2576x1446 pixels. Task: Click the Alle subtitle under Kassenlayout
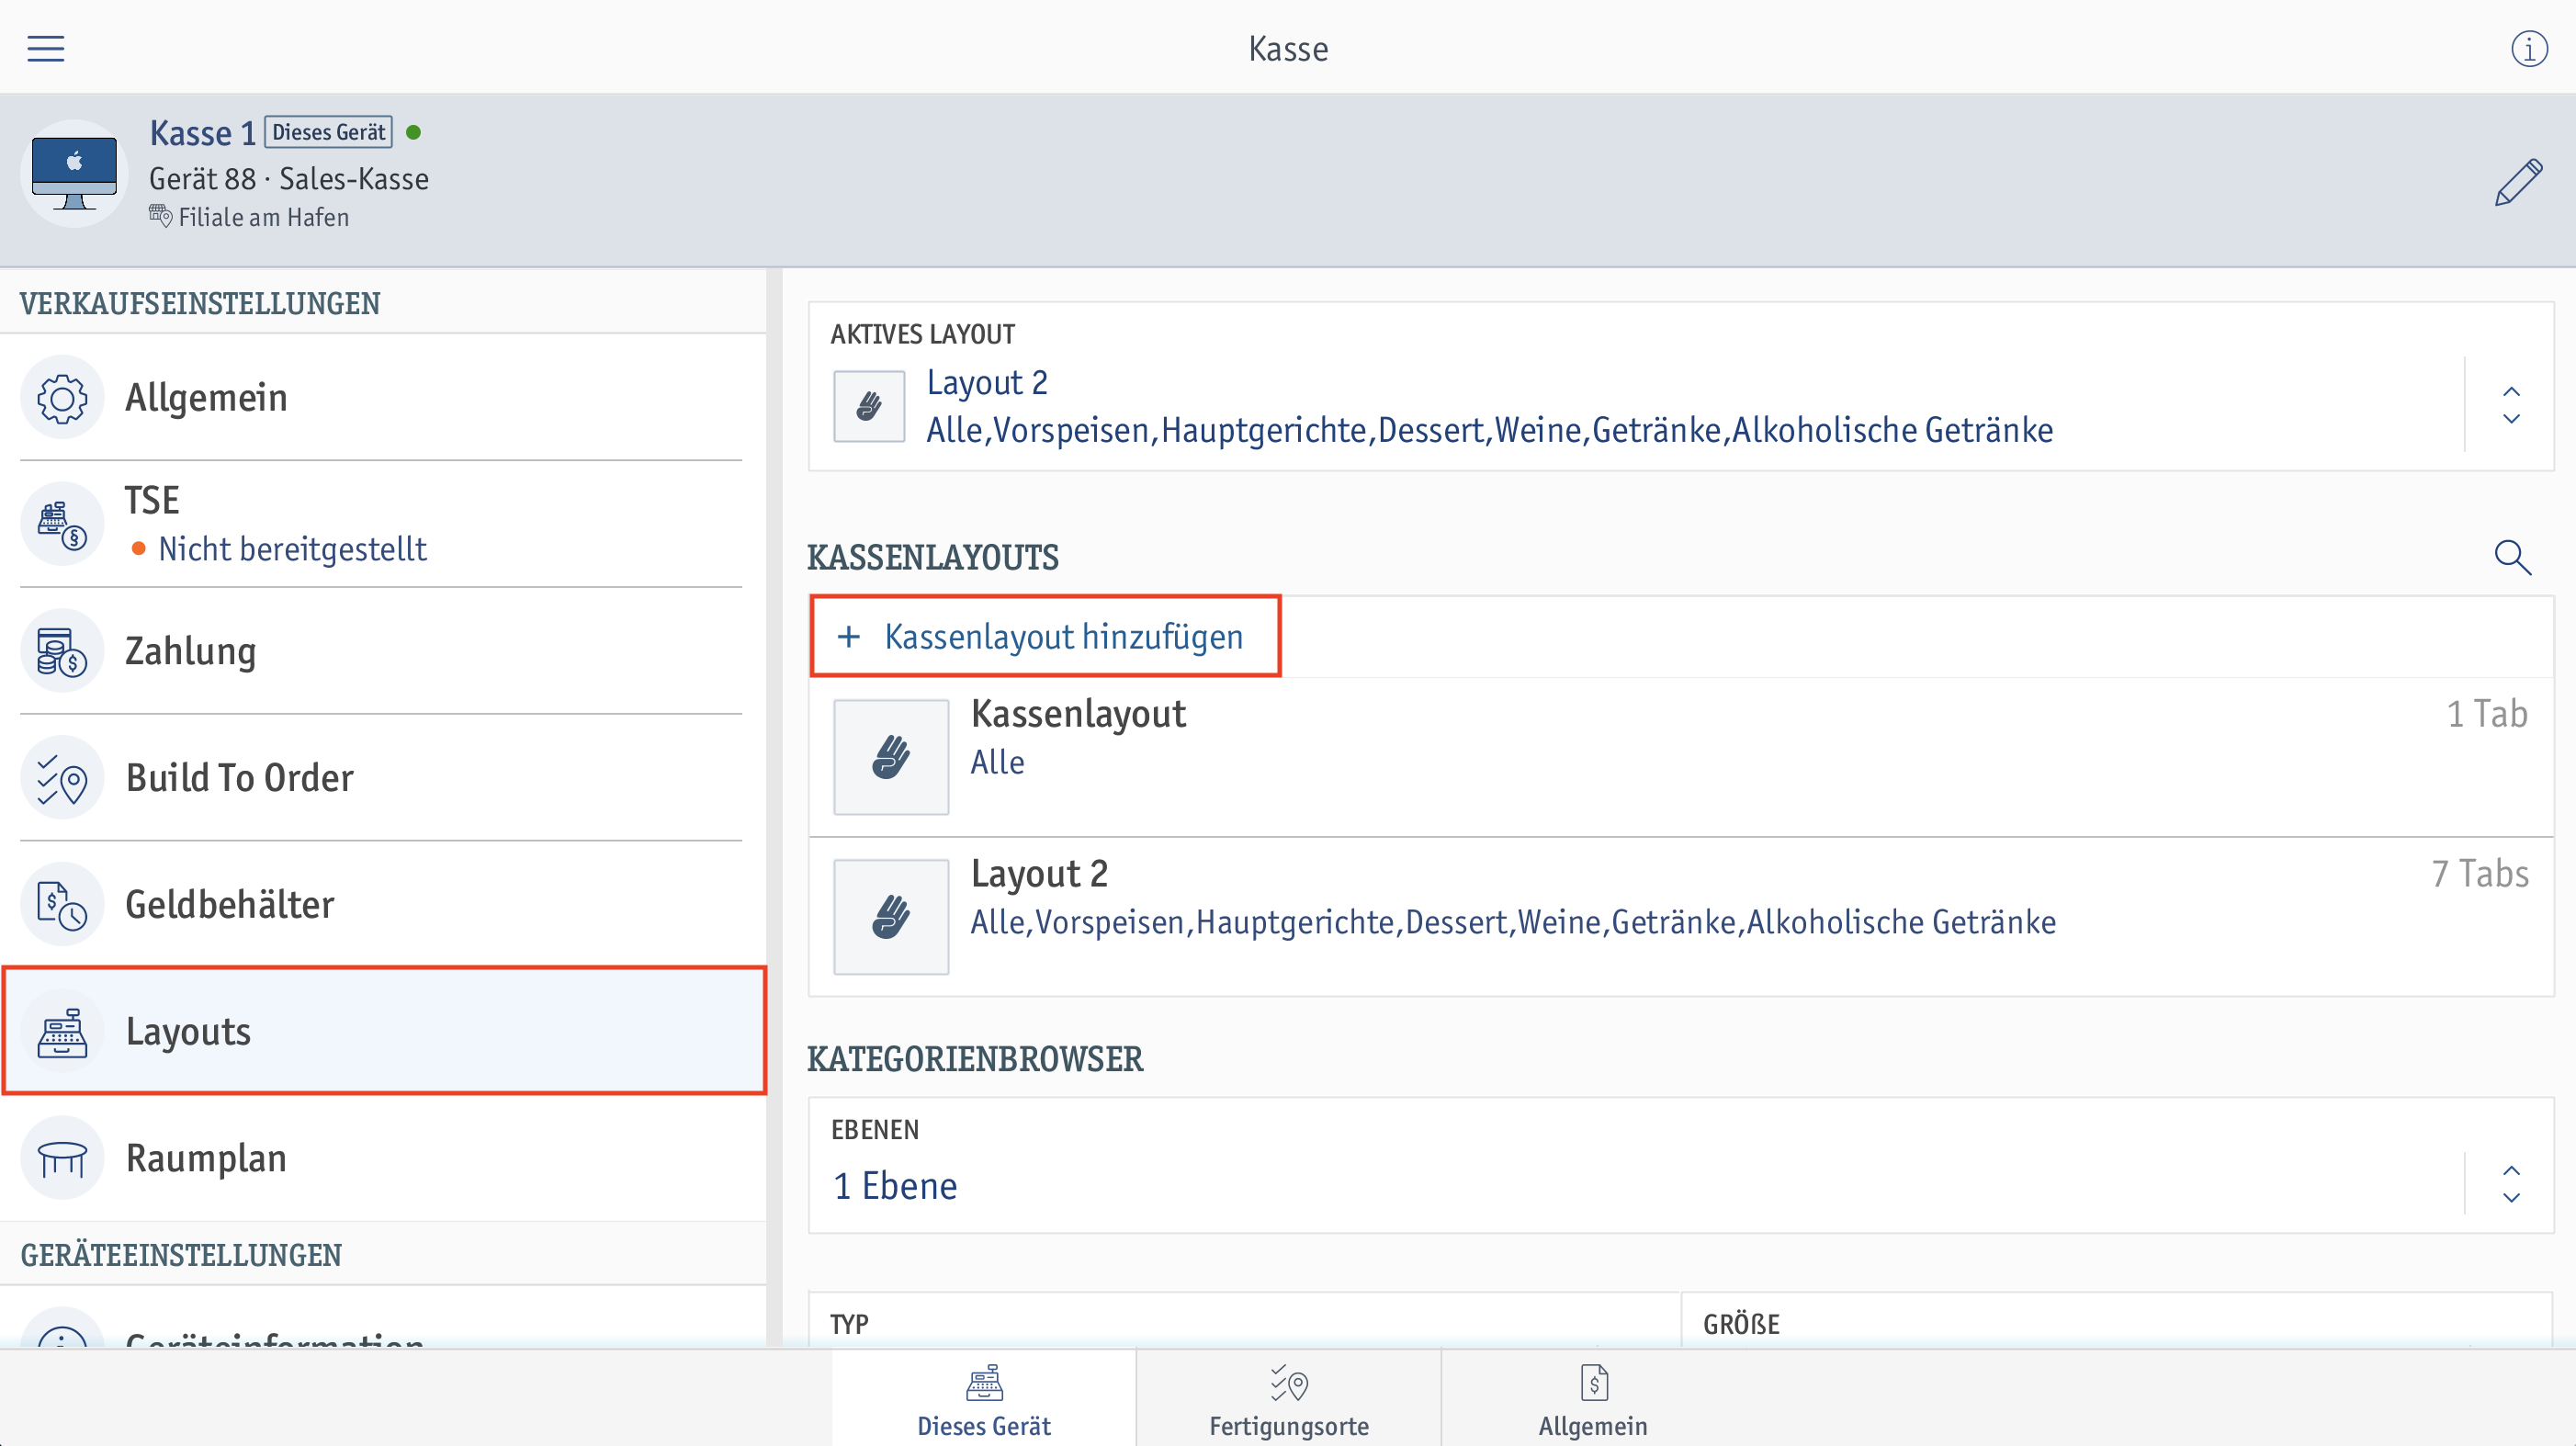click(997, 762)
